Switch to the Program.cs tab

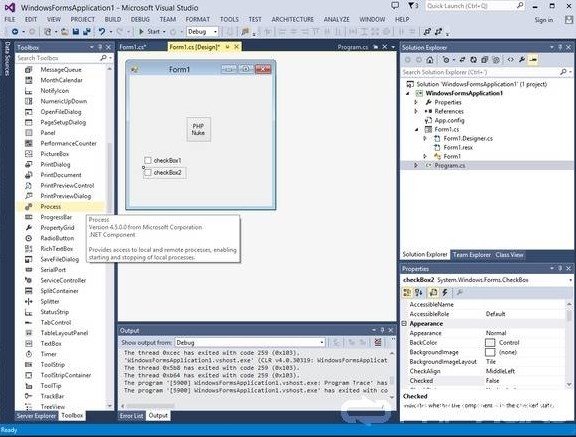353,47
